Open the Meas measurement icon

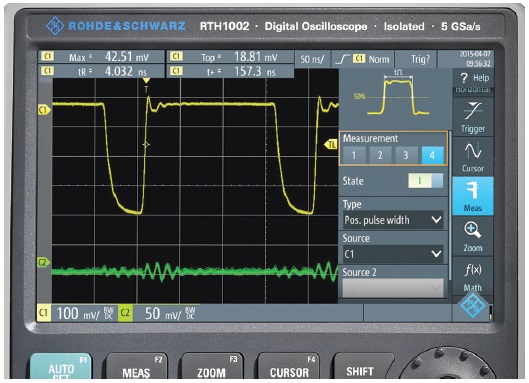tap(473, 196)
